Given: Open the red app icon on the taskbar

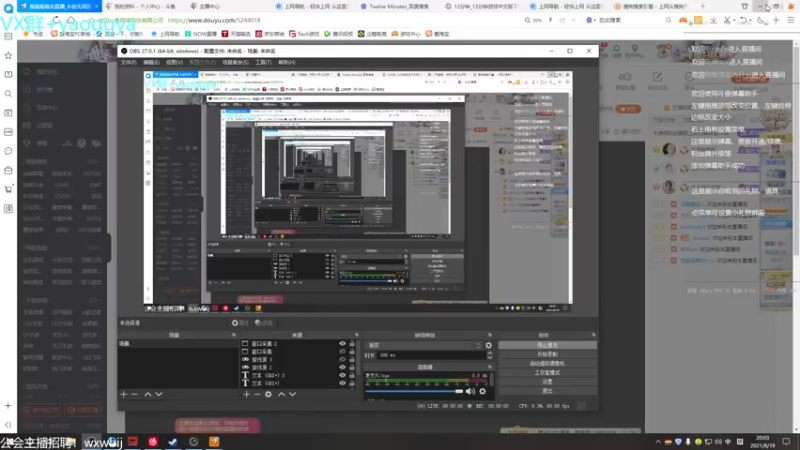Looking at the screenshot, I should click(x=133, y=441).
